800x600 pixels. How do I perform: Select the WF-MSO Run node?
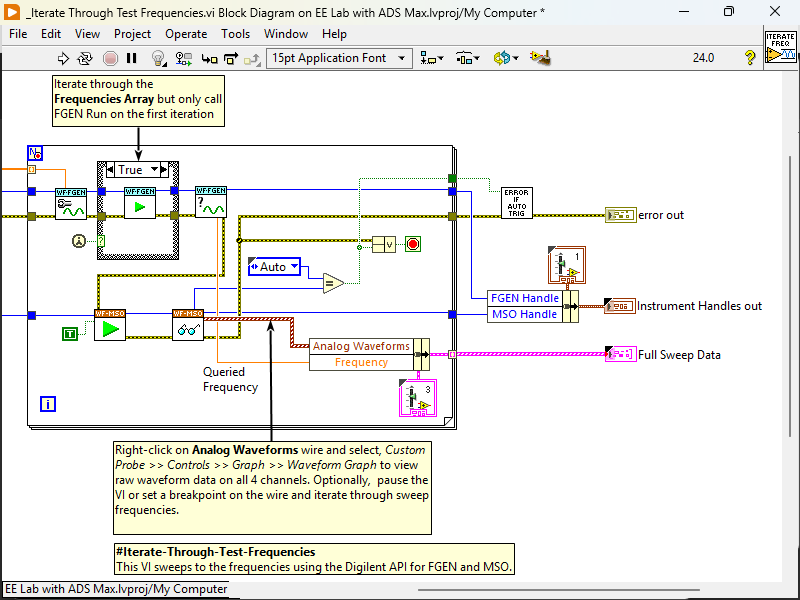(110, 325)
